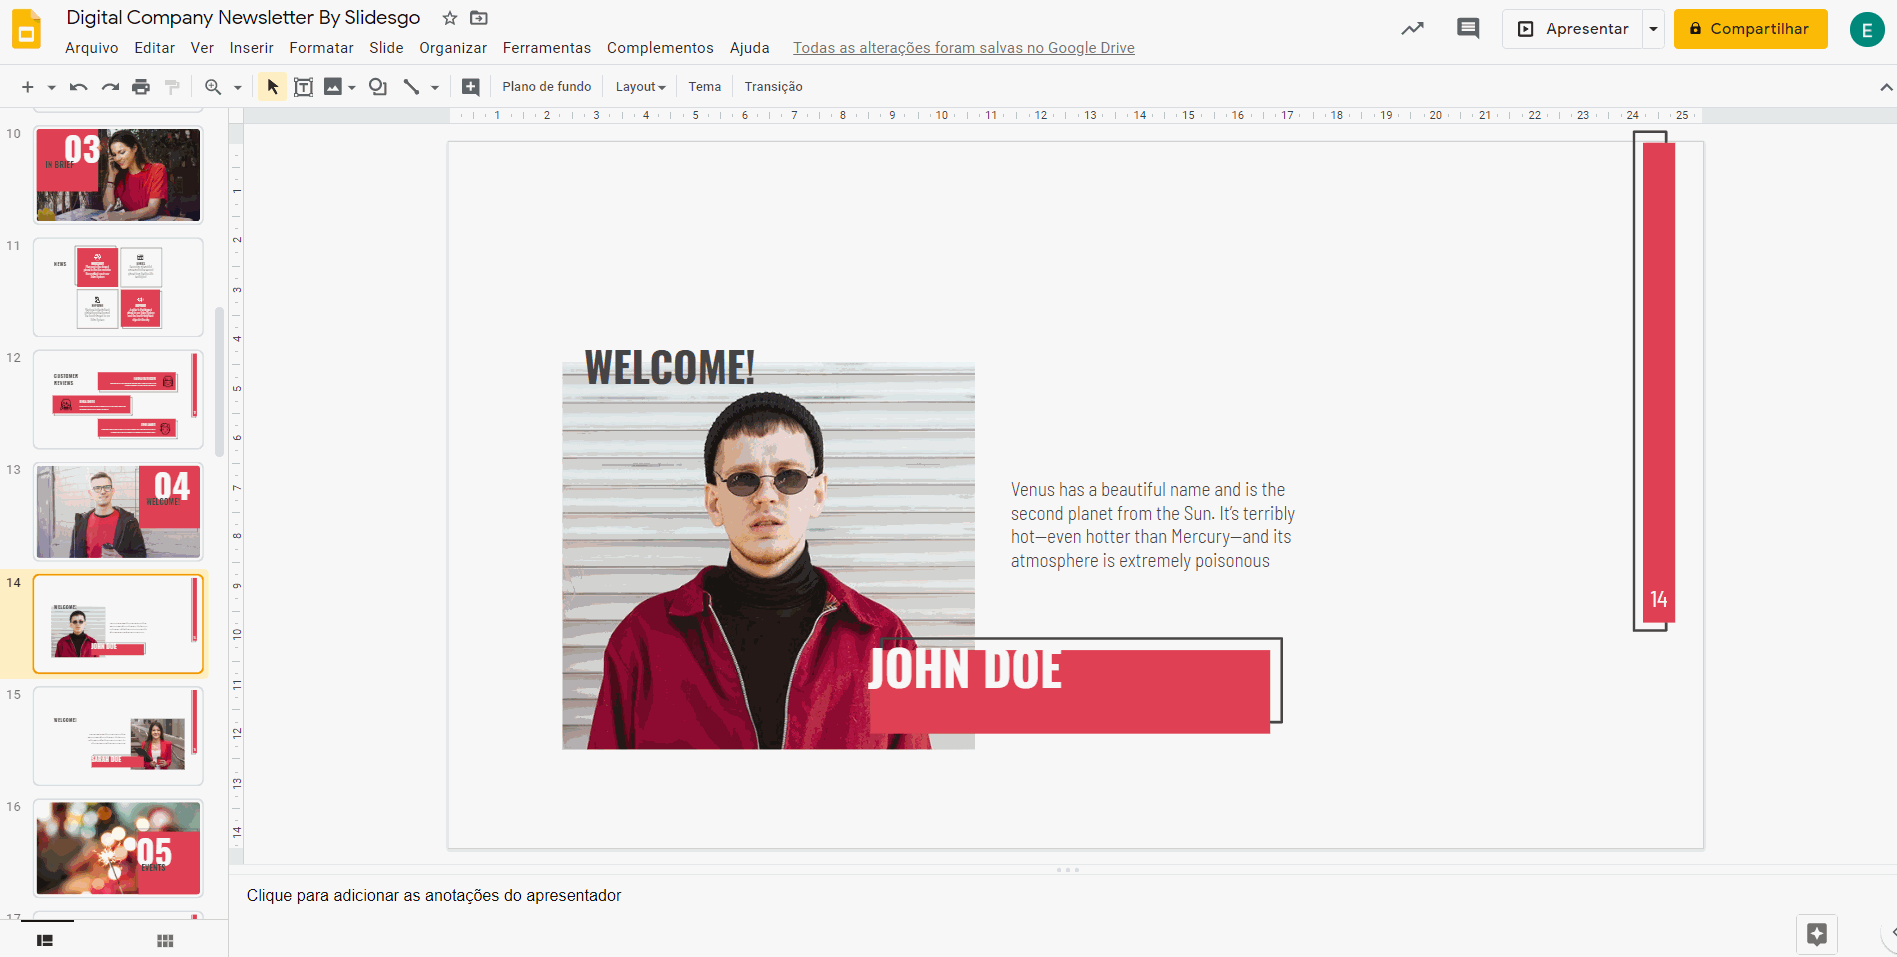Select slide 12 thumbnail
This screenshot has height=957, width=1897.
click(x=118, y=399)
